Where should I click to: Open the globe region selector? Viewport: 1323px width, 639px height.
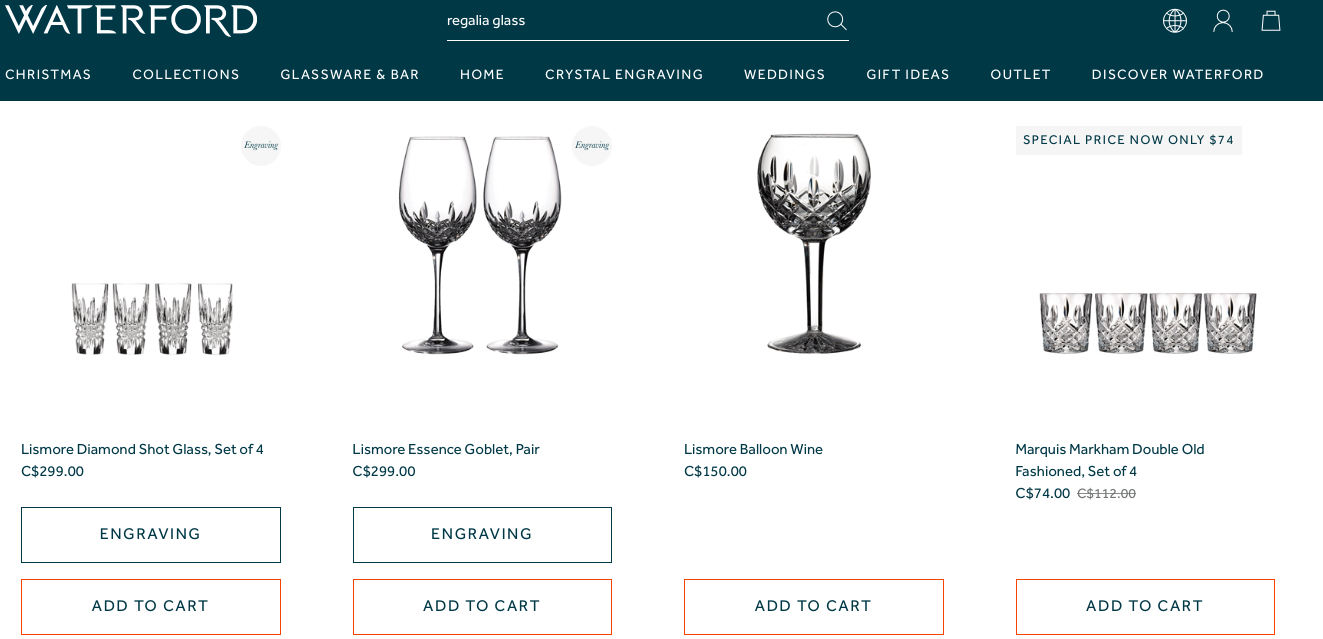click(1175, 21)
